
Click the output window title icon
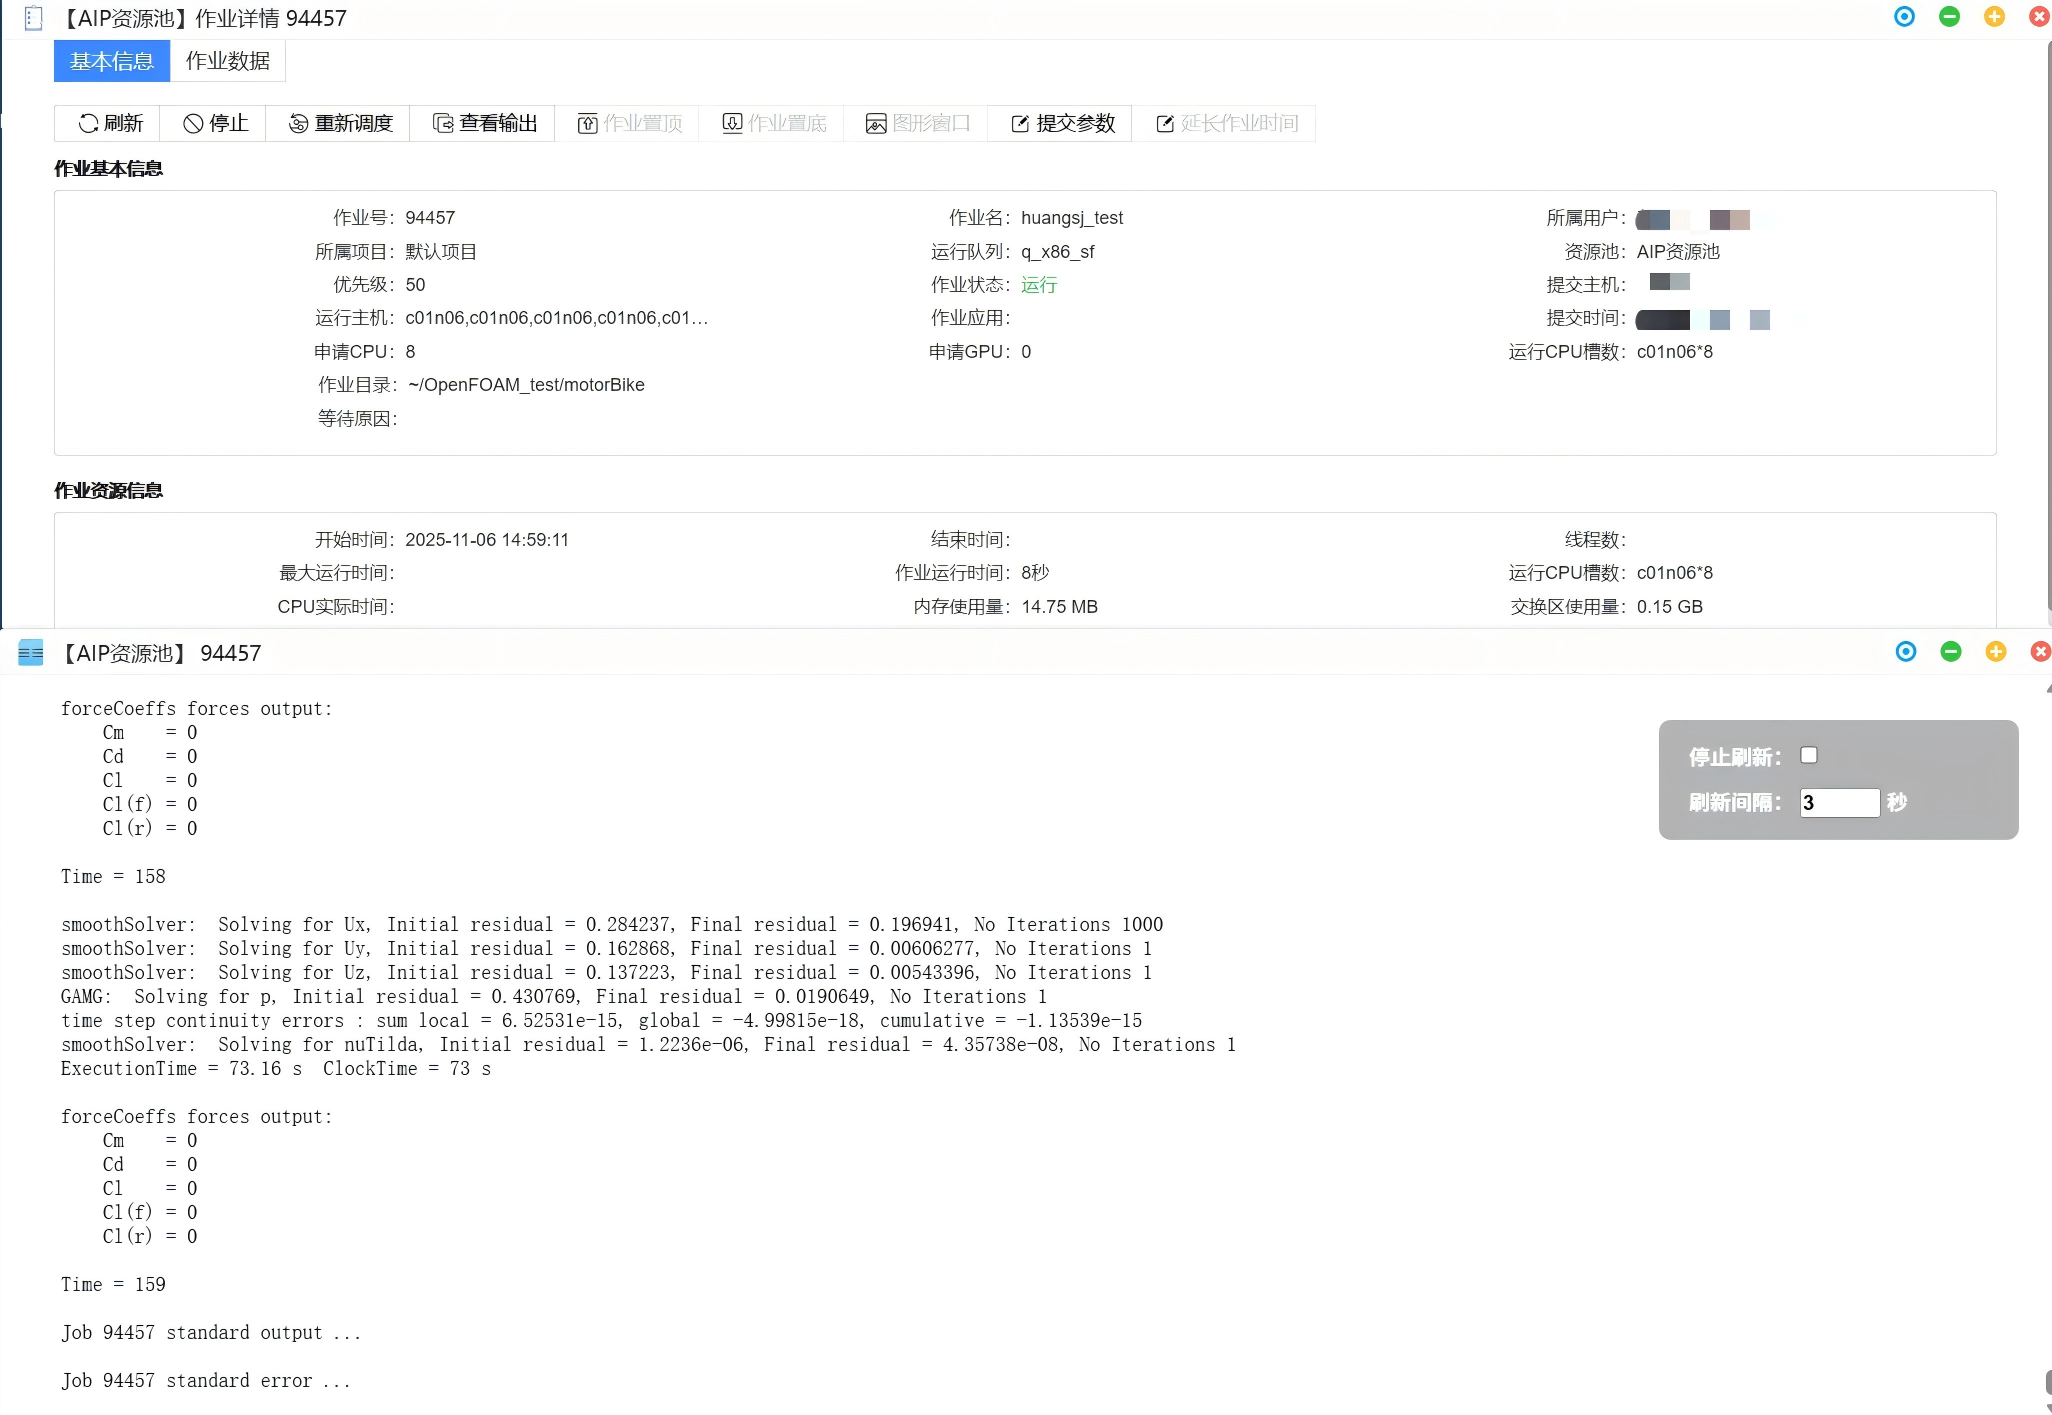(31, 653)
